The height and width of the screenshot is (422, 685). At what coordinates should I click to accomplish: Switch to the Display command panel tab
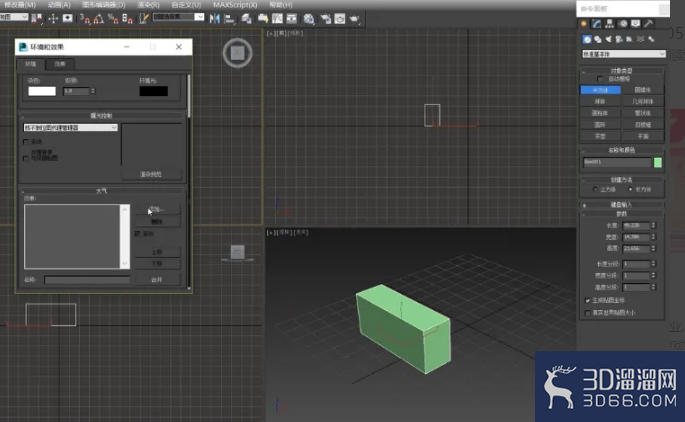(x=636, y=24)
